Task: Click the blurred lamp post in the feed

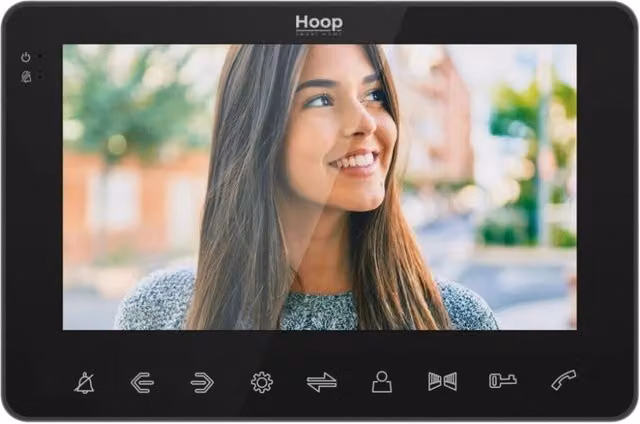Action: (542, 163)
